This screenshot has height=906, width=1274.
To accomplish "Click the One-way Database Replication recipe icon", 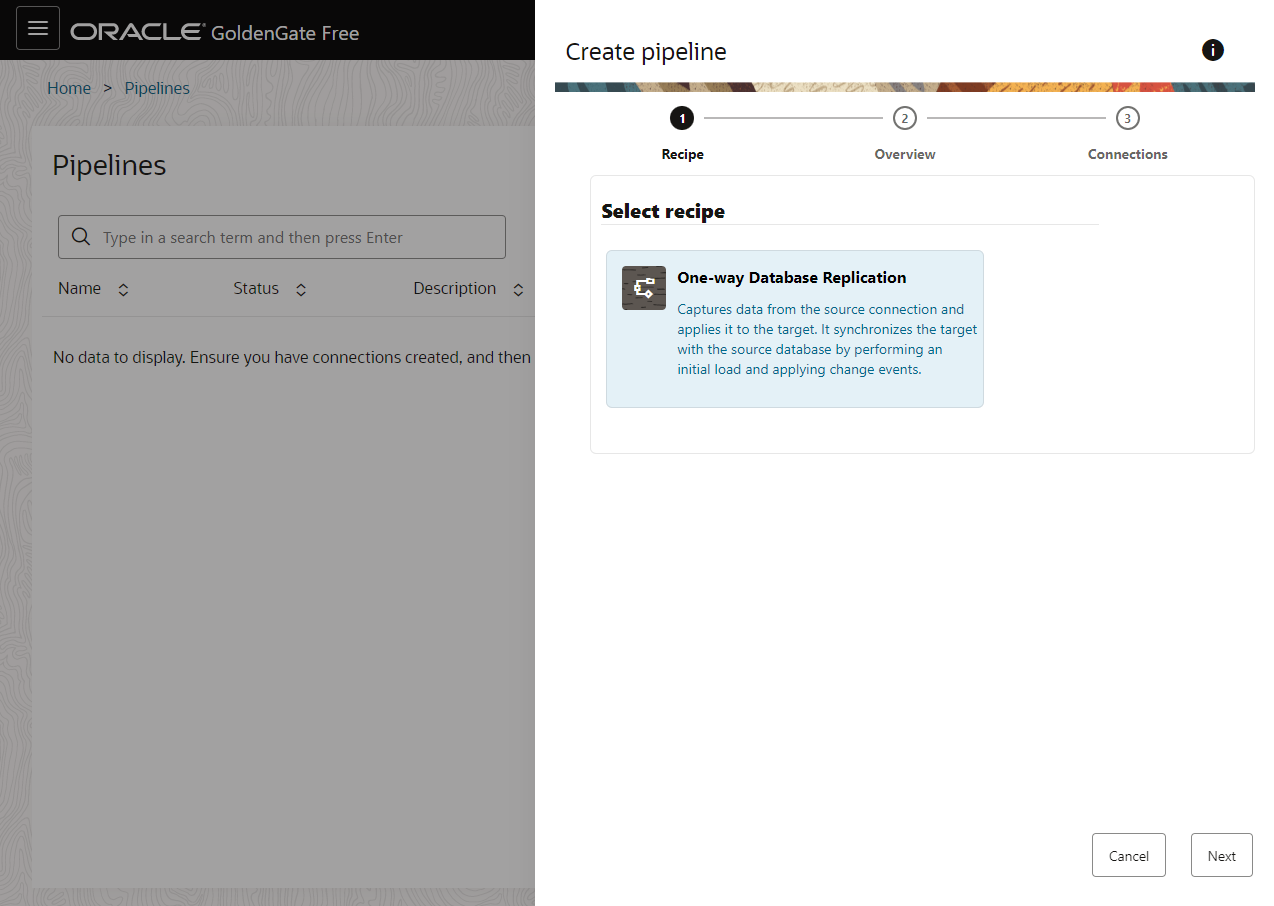I will pyautogui.click(x=643, y=288).
